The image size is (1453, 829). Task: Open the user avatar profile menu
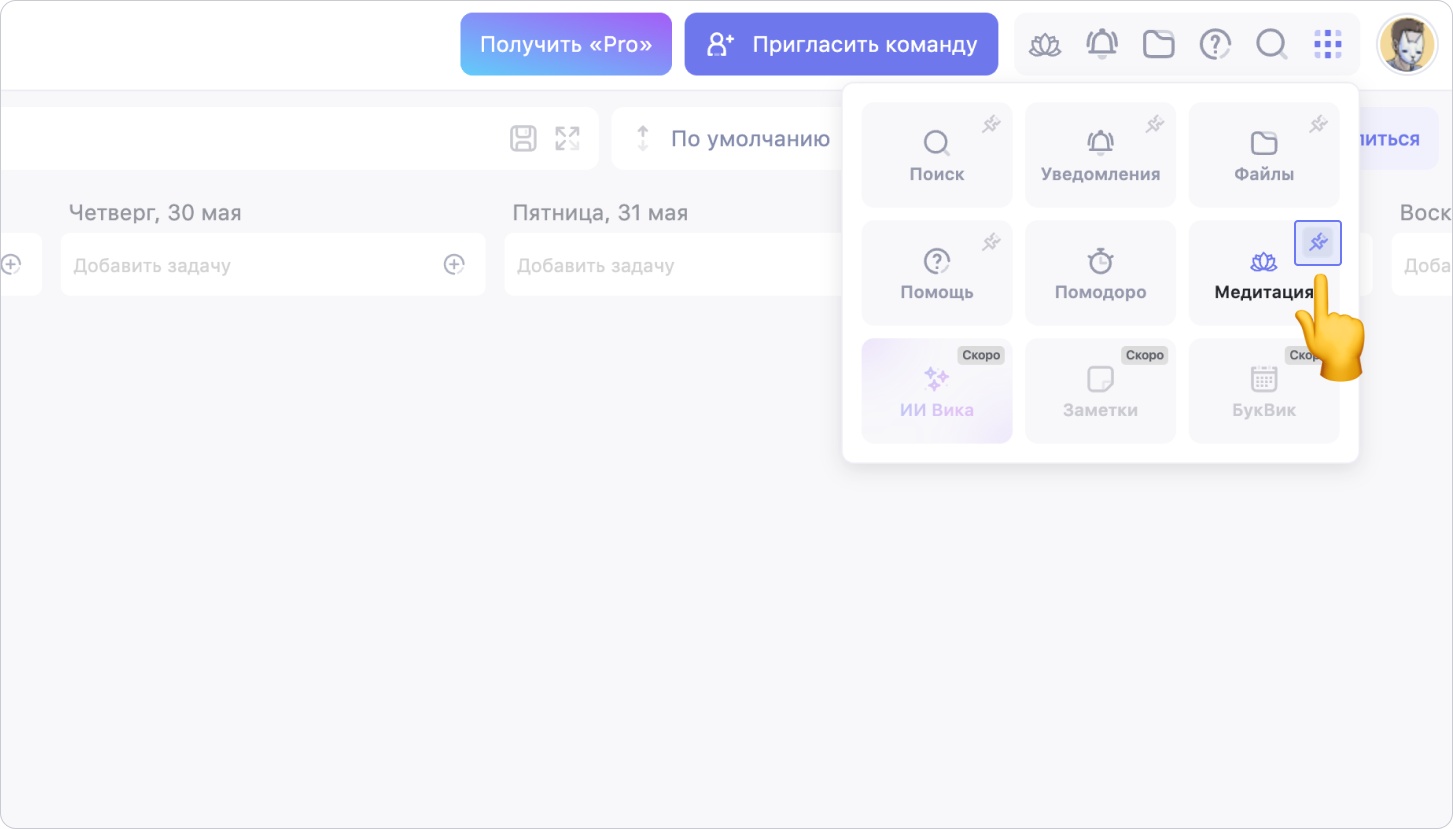click(x=1407, y=45)
